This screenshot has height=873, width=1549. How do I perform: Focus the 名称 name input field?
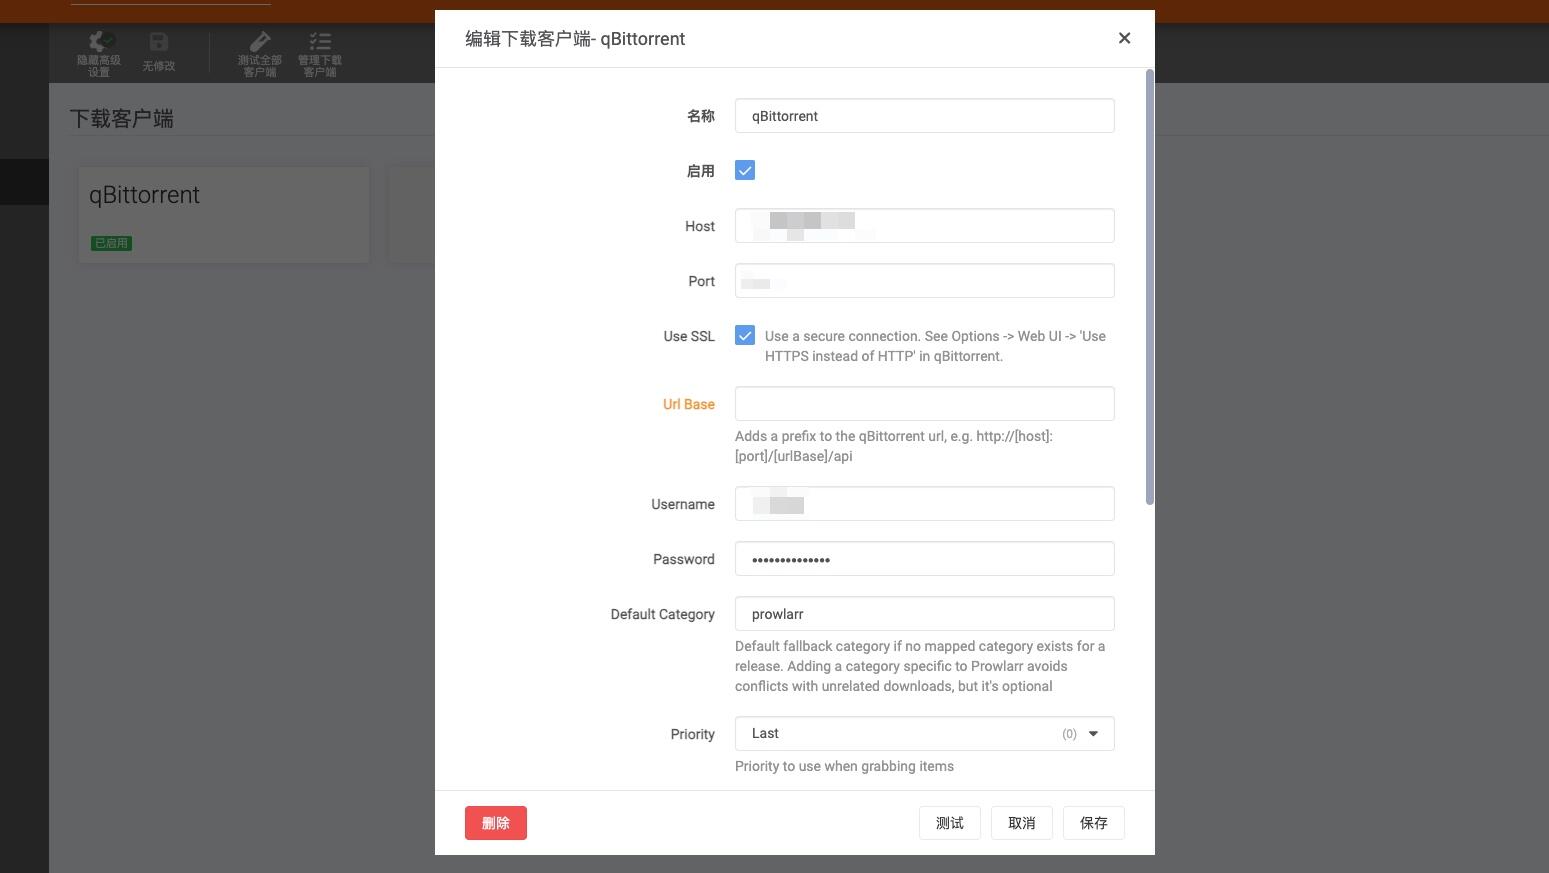(x=924, y=116)
